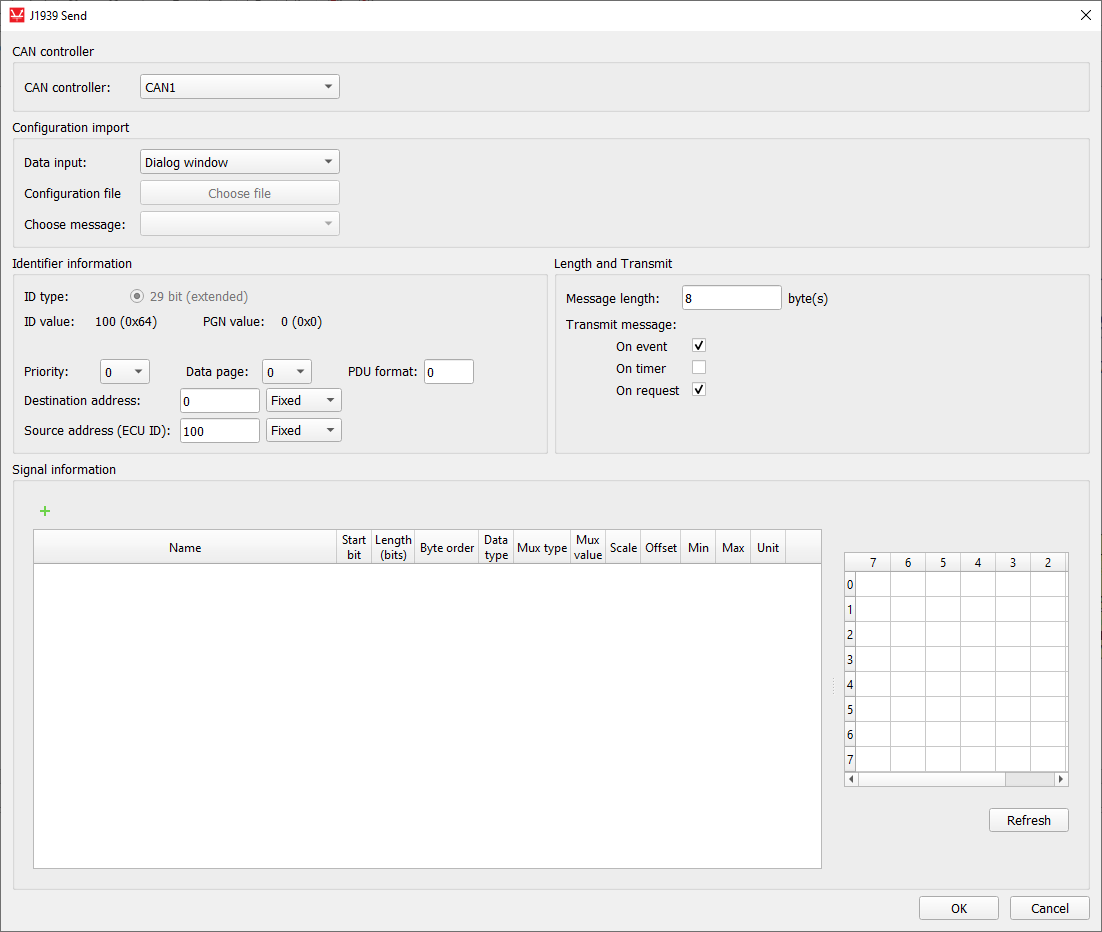
Task: Click the green plus add signal icon
Action: tap(44, 511)
